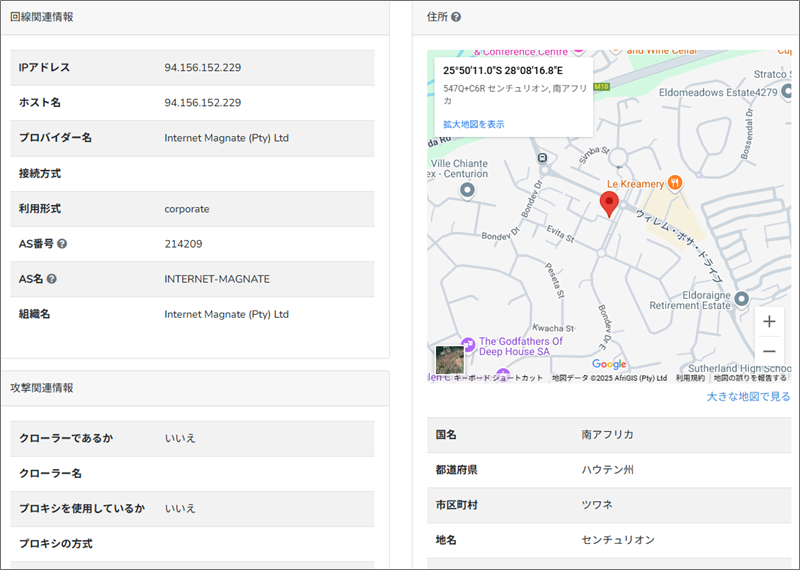Click the キーボード ショートカット map button
This screenshot has width=800, height=570.
click(x=498, y=378)
